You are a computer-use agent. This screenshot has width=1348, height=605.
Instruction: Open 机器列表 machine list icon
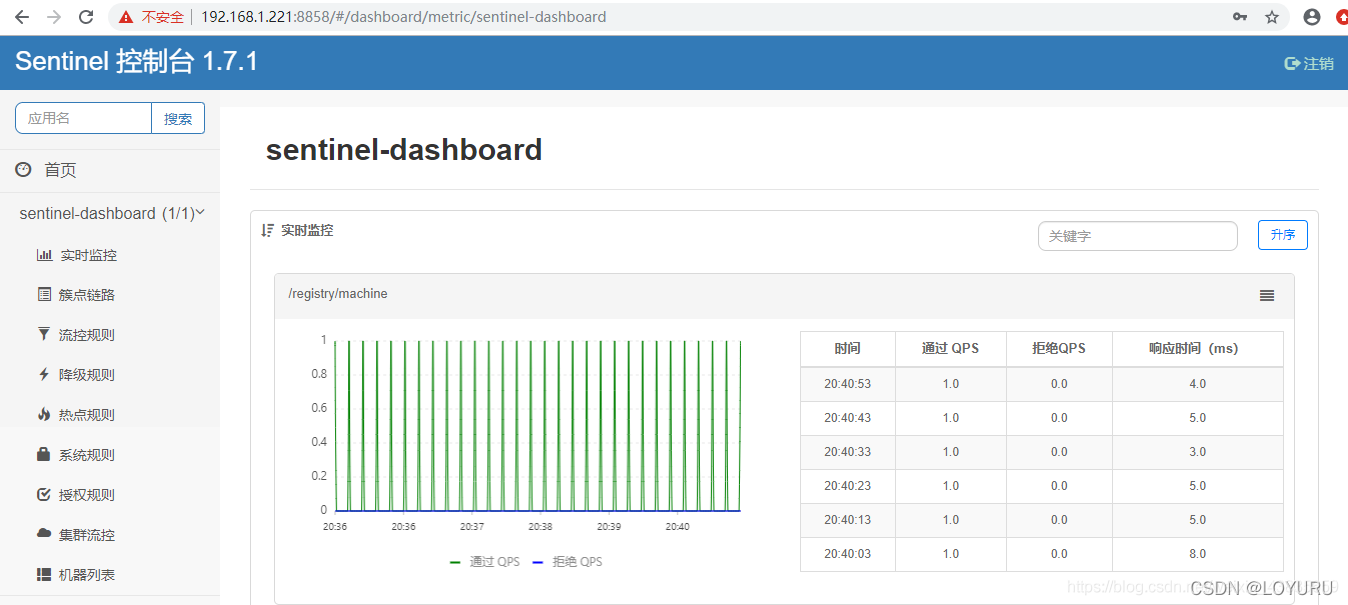point(43,574)
